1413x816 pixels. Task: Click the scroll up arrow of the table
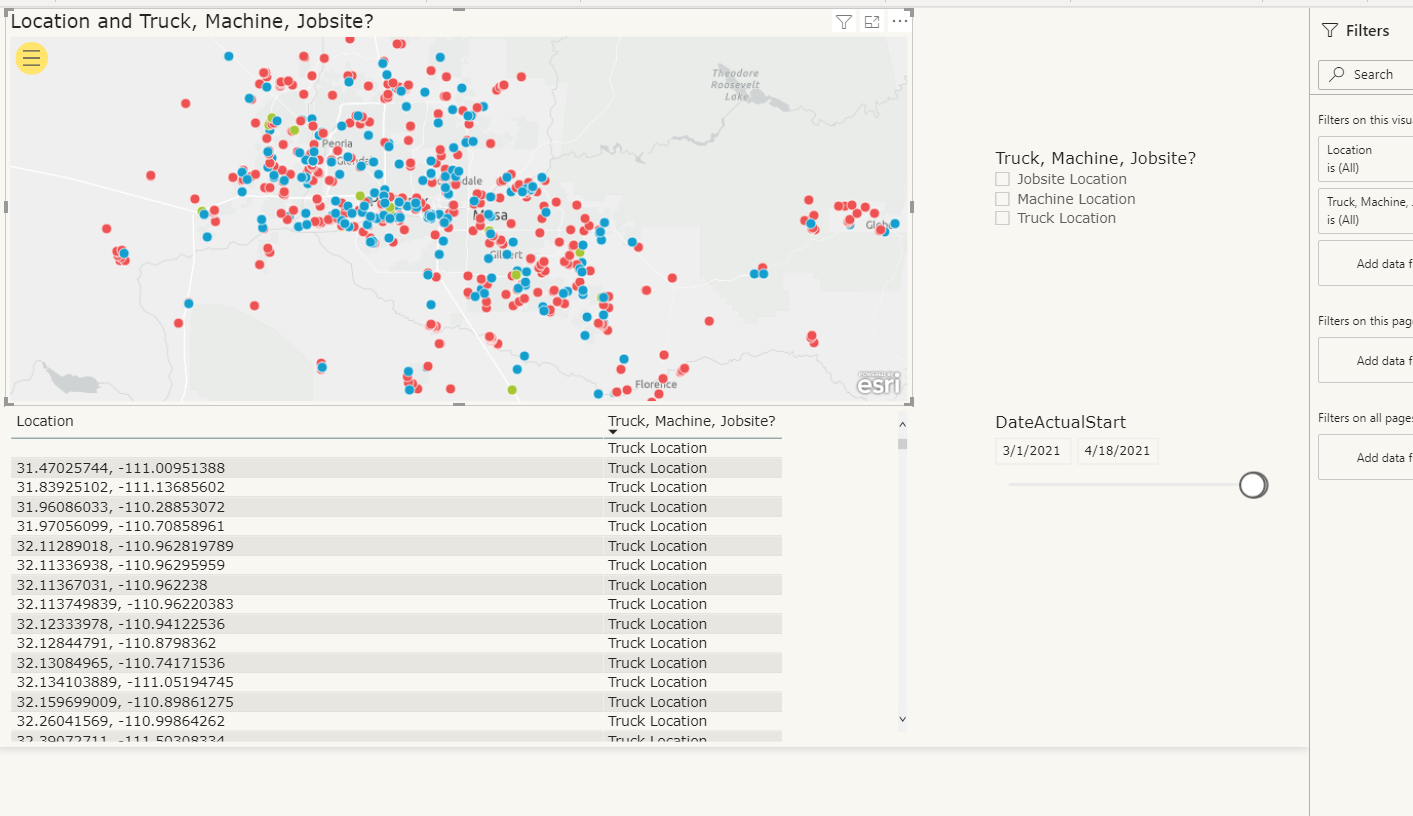[x=902, y=425]
